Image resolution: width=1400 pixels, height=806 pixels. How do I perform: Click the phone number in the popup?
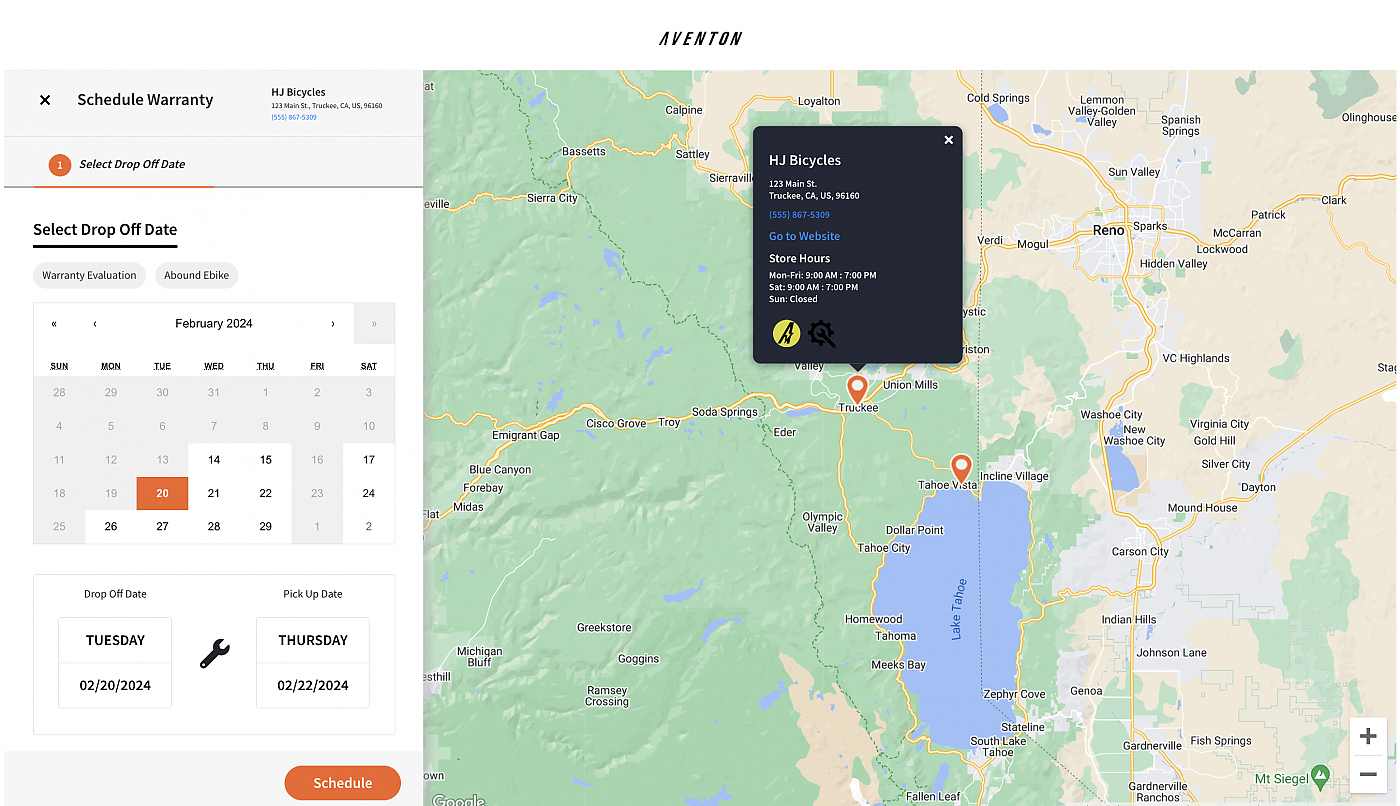pyautogui.click(x=799, y=215)
